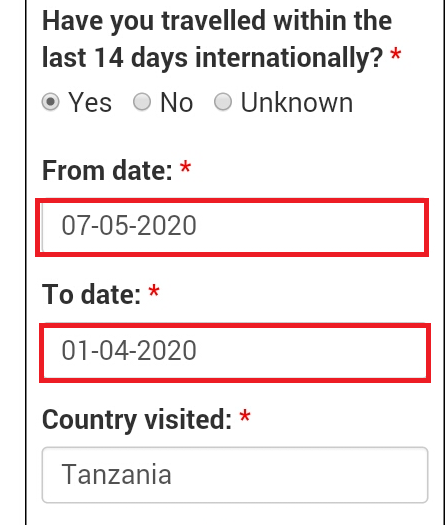Click the "Country visited:" field label
Image resolution: width=445 pixels, height=525 pixels.
pos(137,420)
